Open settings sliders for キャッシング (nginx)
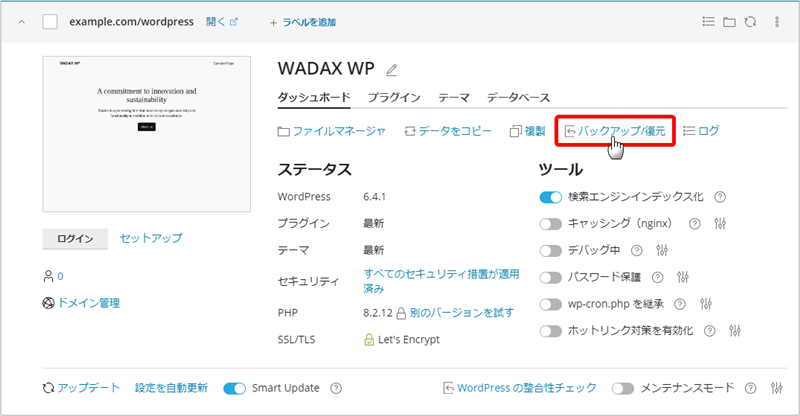The image size is (800, 416). pos(720,224)
